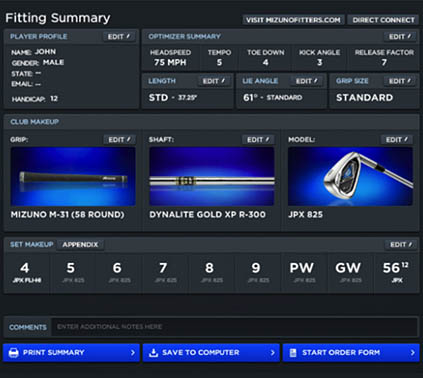423x378 pixels.
Task: Edit the Player Profile section
Action: (119, 37)
